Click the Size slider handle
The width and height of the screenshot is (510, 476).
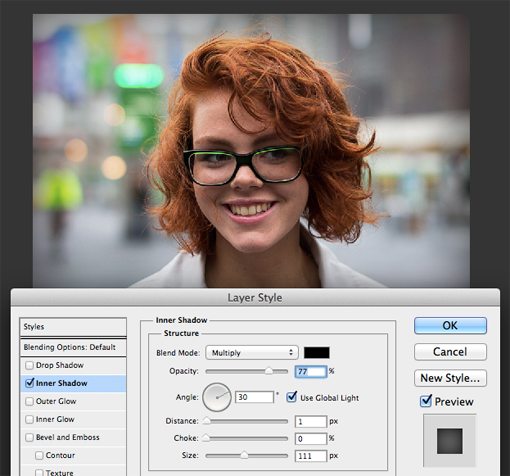coord(244,455)
